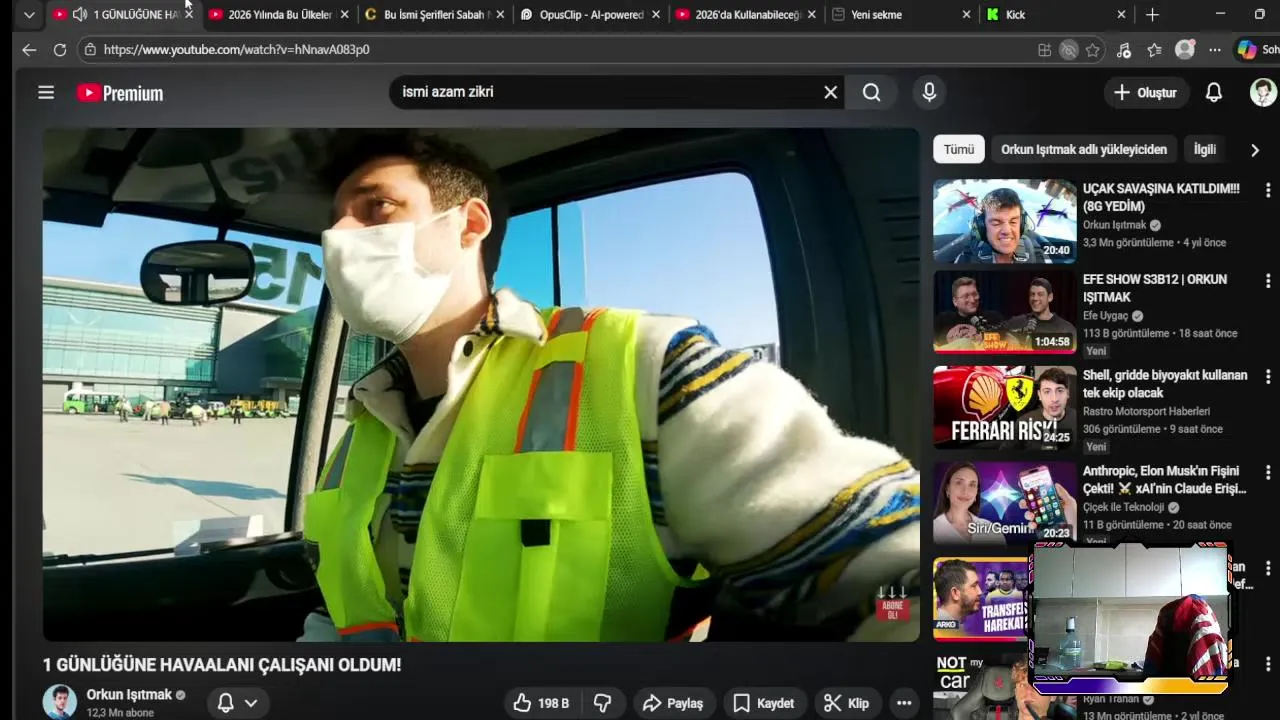Dislike the video

pyautogui.click(x=602, y=703)
